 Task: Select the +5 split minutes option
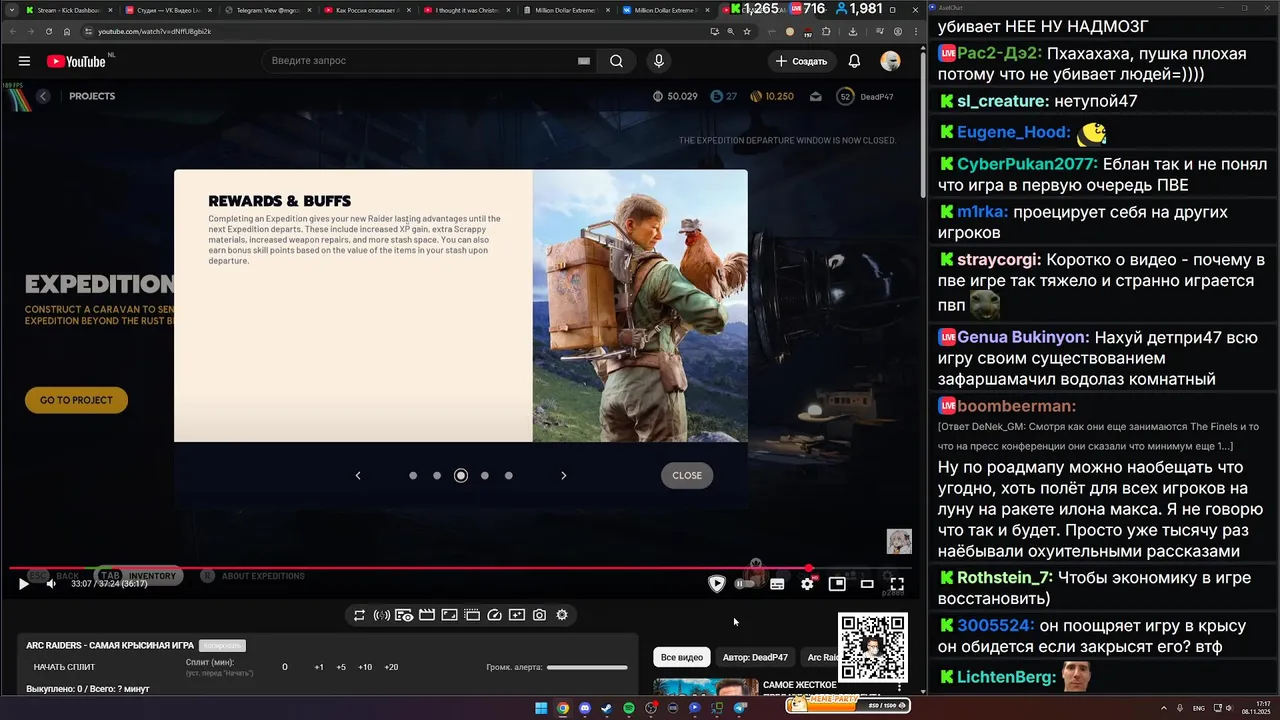[x=341, y=667]
